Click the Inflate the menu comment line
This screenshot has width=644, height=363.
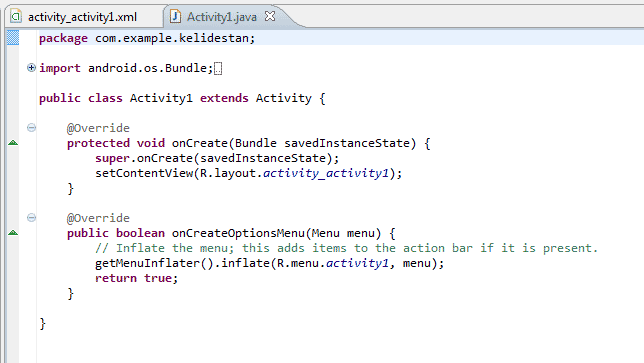coord(346,248)
